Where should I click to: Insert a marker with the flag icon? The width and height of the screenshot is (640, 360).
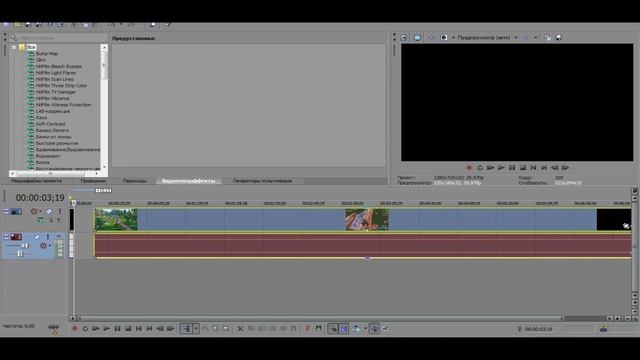pyautogui.click(x=308, y=329)
